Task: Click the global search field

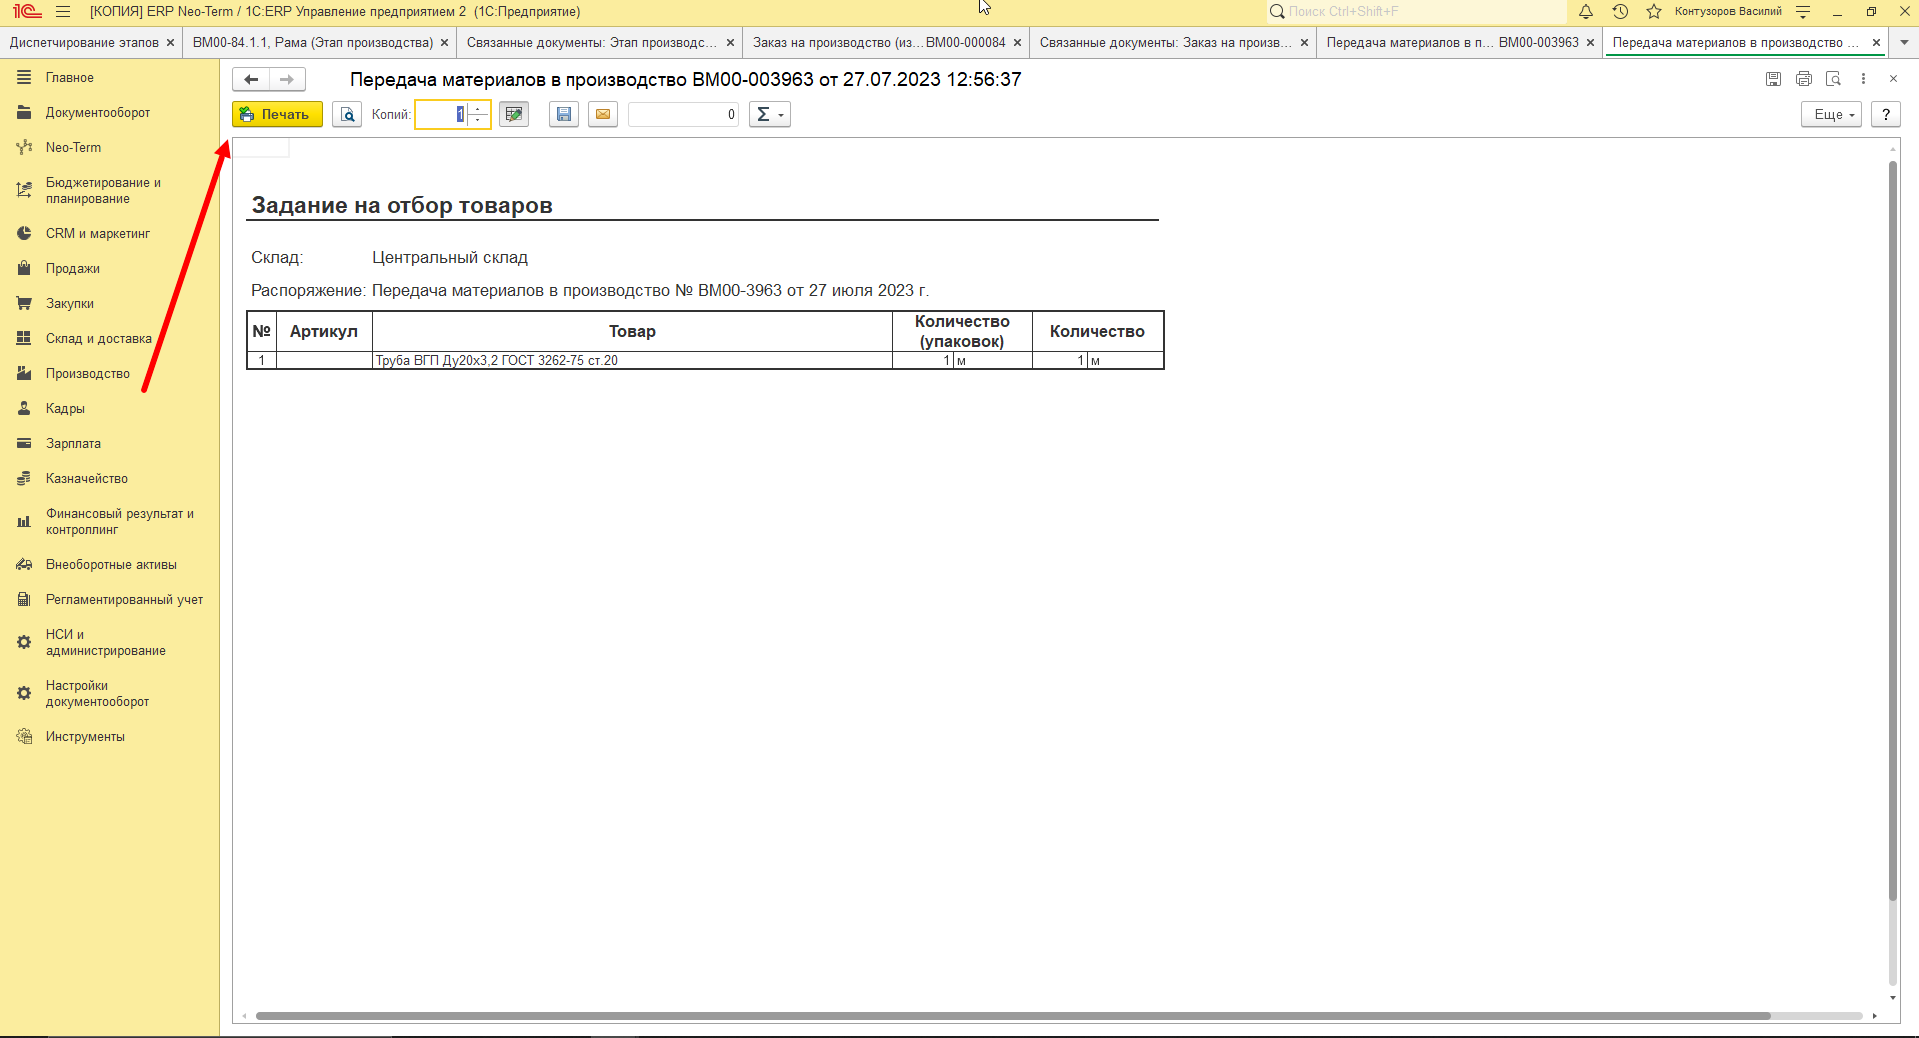Action: point(1416,12)
